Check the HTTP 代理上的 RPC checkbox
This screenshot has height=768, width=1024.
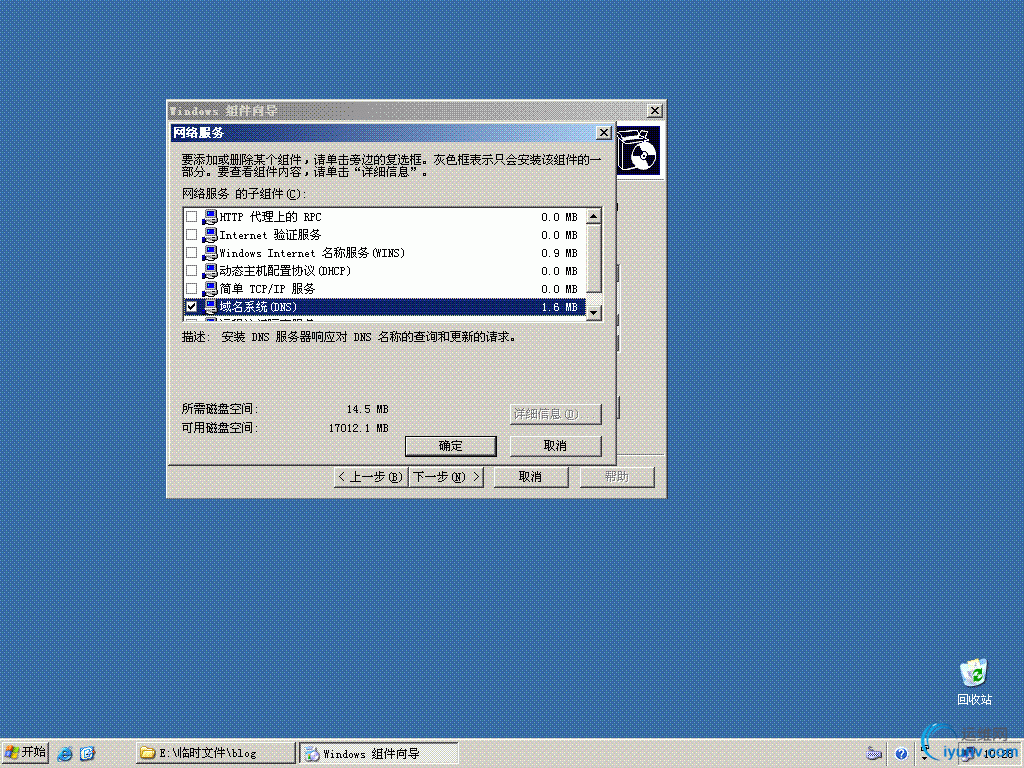[191, 217]
